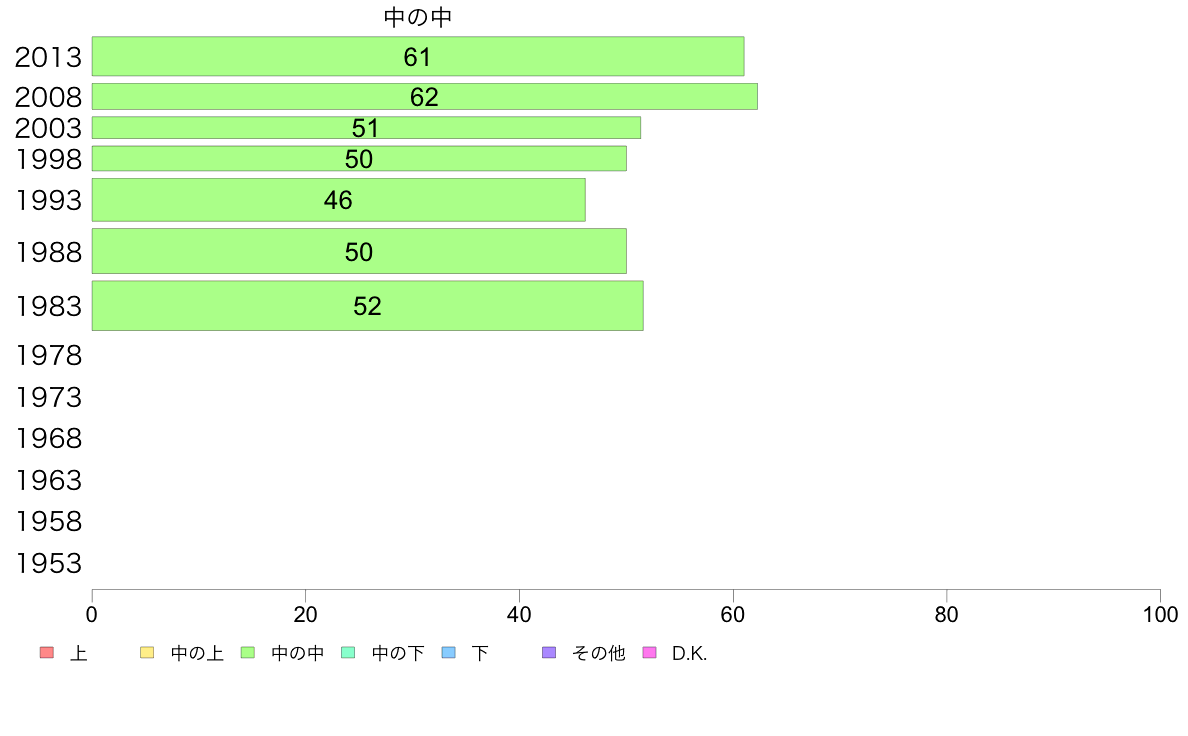1188x736 pixels.
Task: Select the 2003 bar showing 51
Action: click(366, 127)
